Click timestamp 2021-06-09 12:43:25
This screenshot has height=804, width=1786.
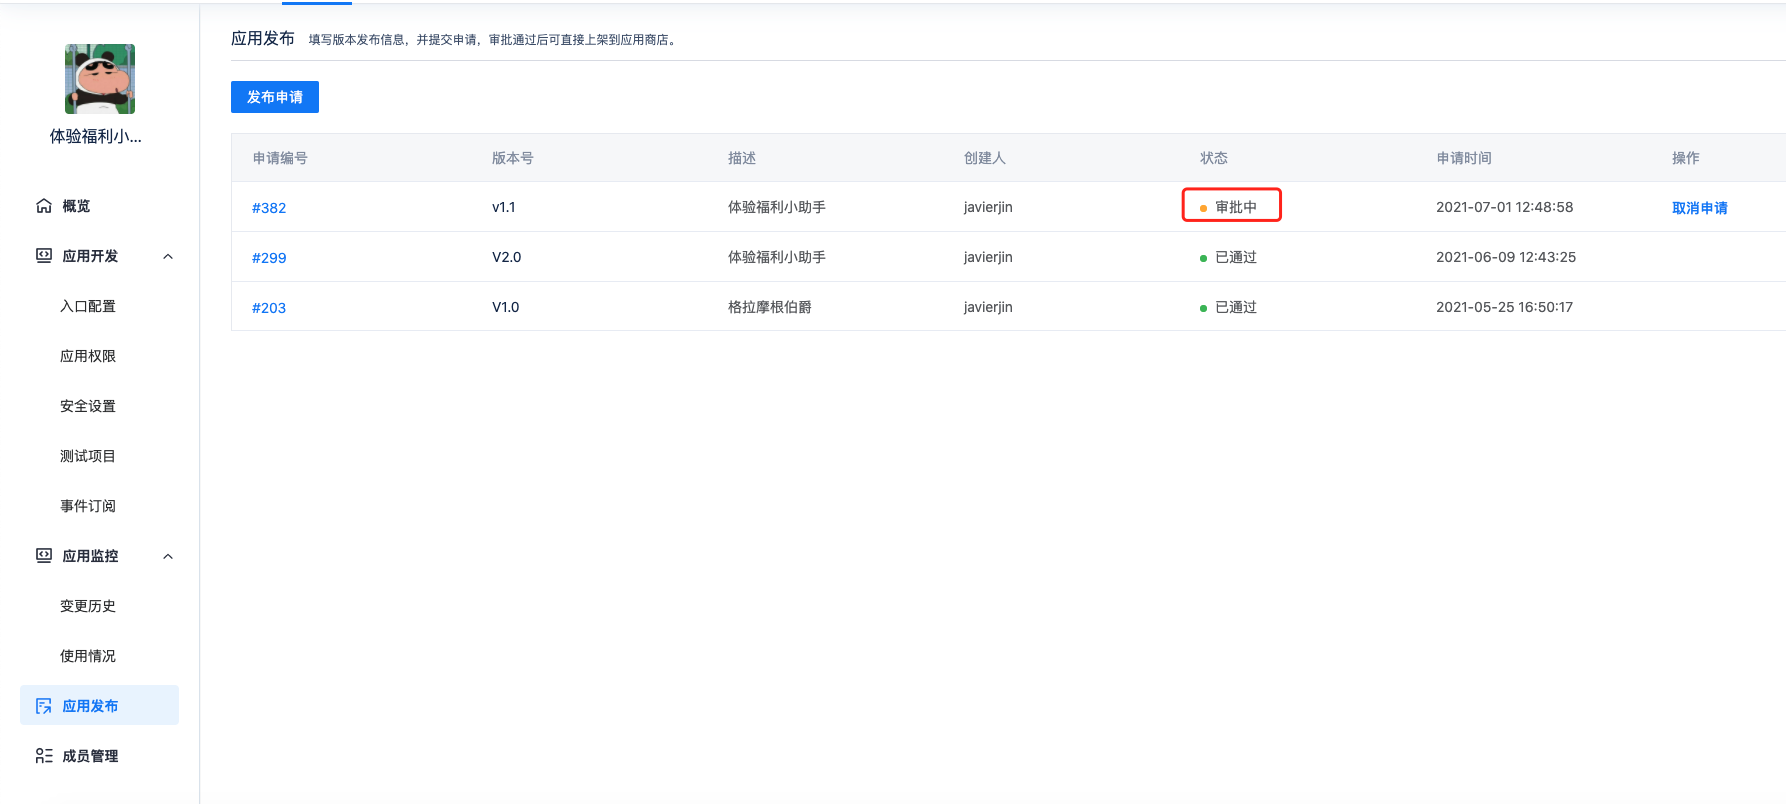coord(1506,257)
